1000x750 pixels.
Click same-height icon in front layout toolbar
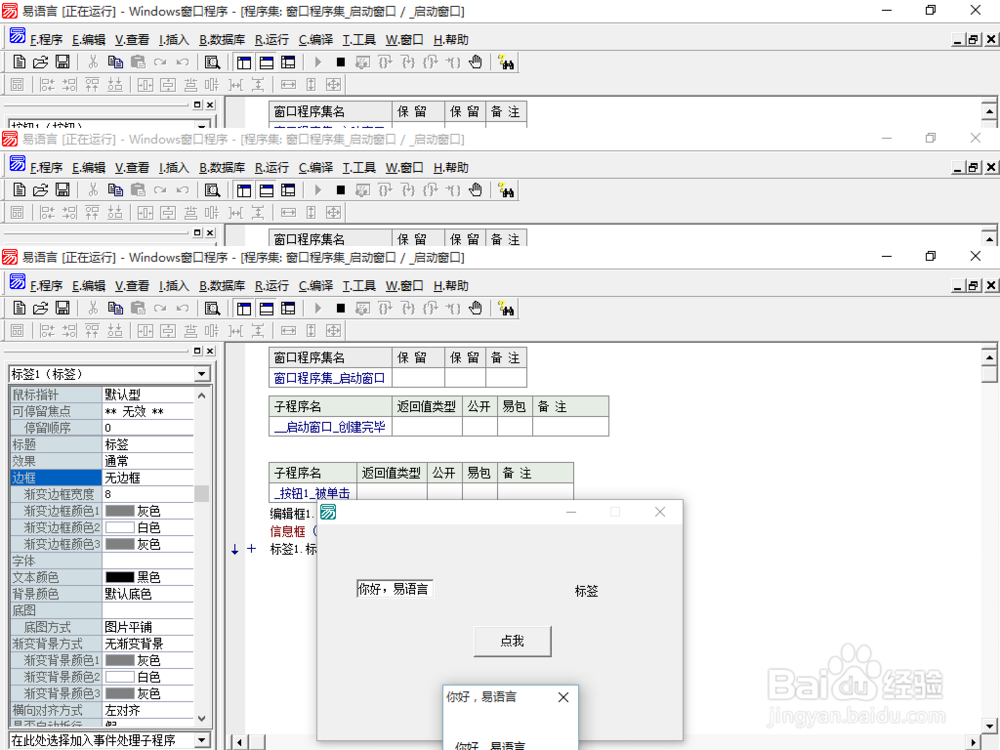point(311,331)
